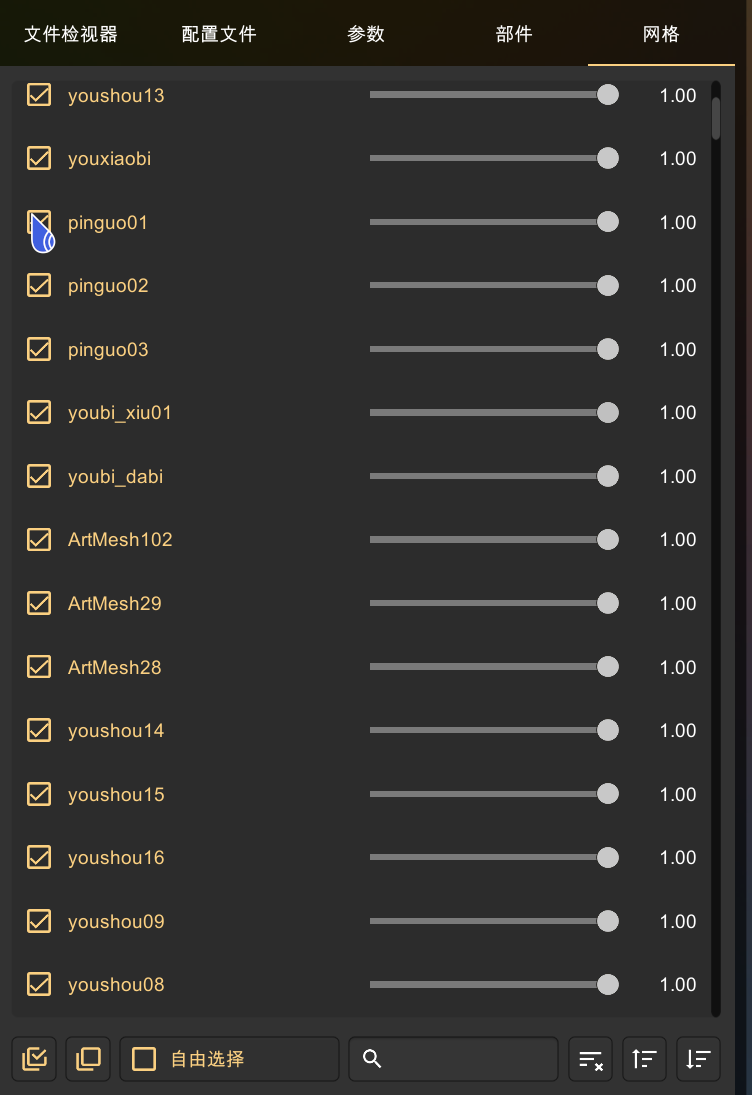
Task: Toggle the youbi_dabi mesh checkbox
Action: [39, 476]
